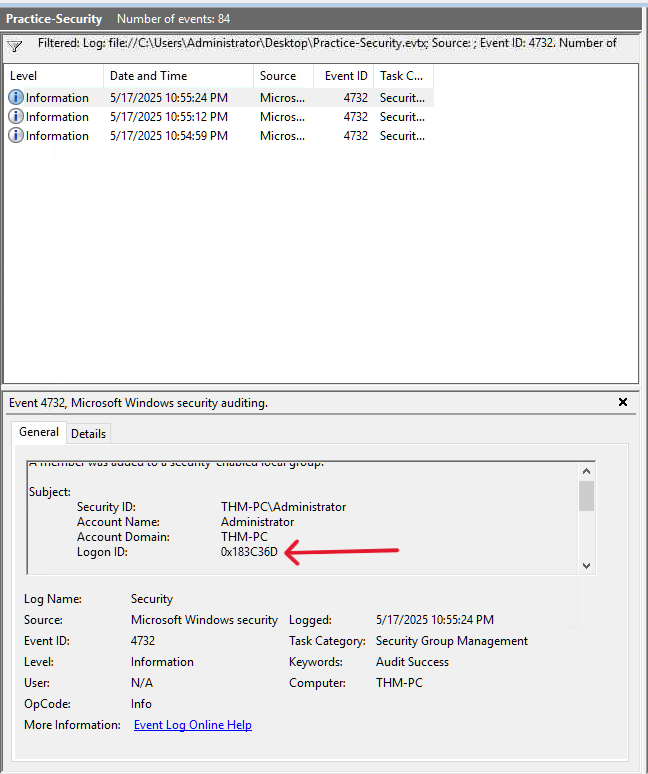Viewport: 648px width, 774px height.
Task: Click the Source column header
Action: coord(282,76)
